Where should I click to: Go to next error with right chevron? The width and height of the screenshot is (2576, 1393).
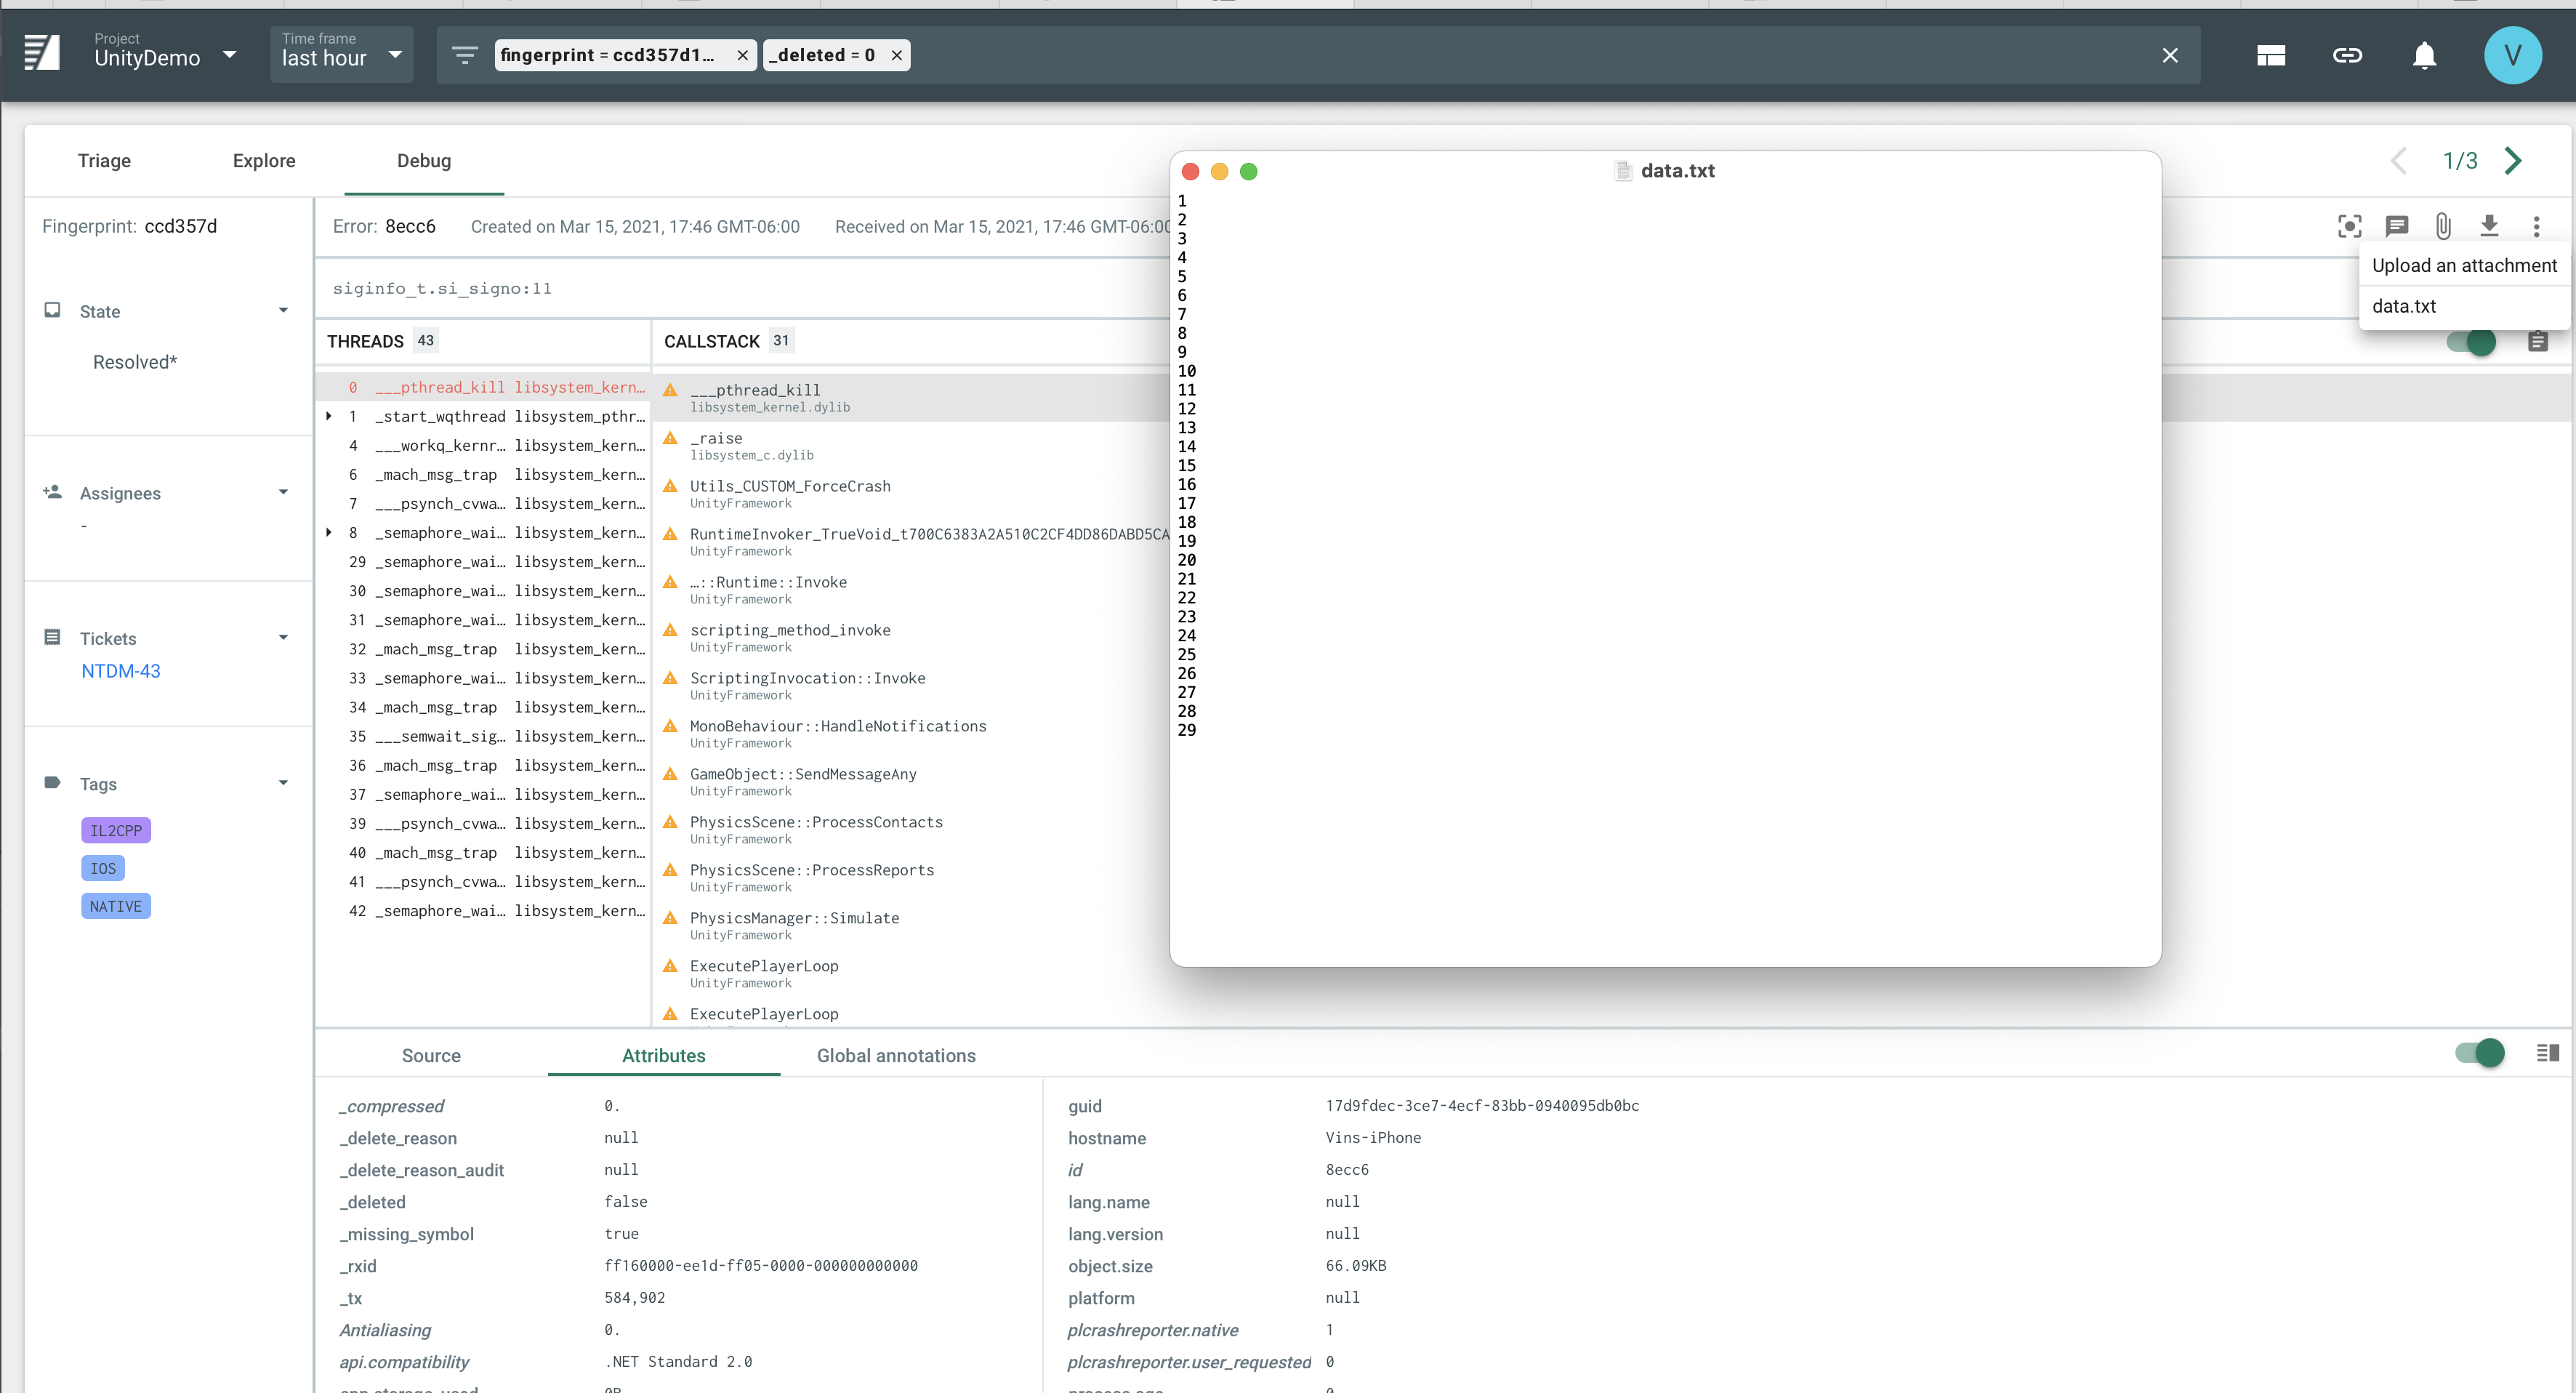2513,161
